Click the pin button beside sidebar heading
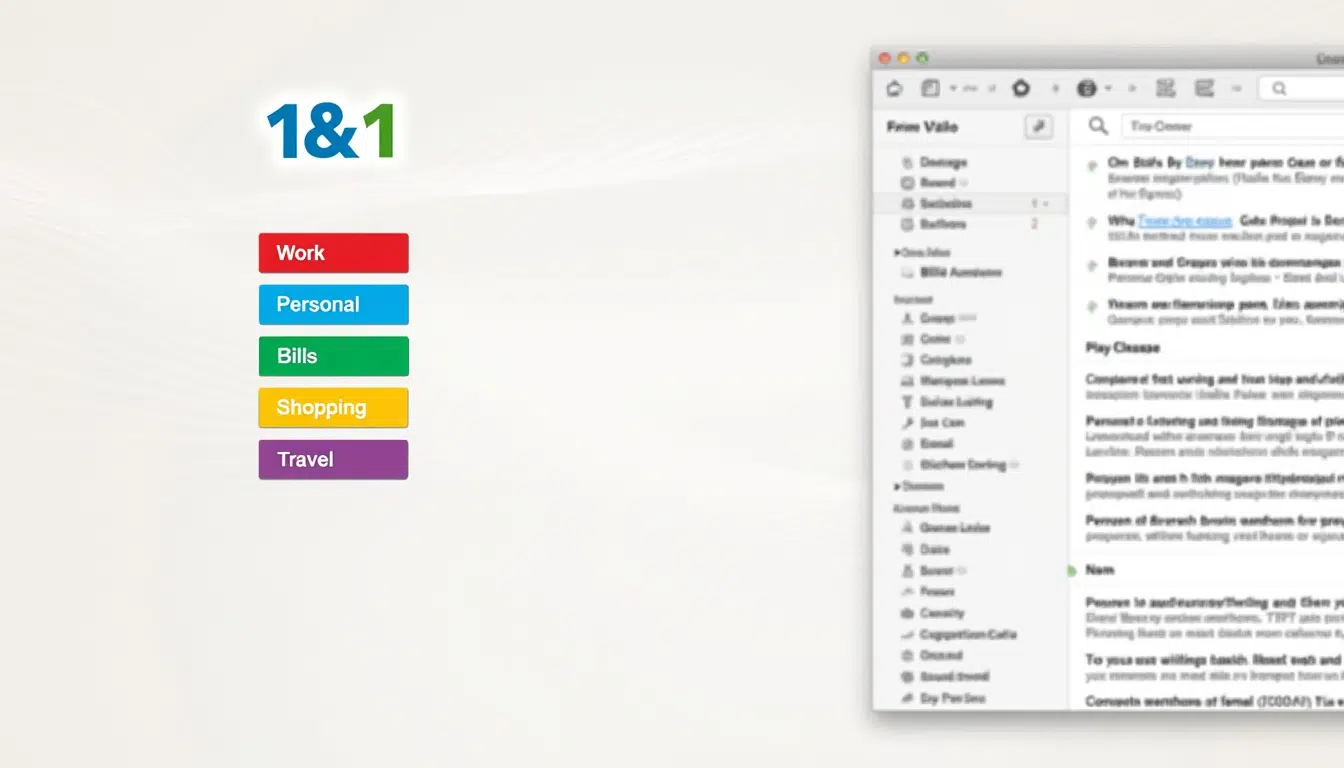Image resolution: width=1344 pixels, height=768 pixels. pyautogui.click(x=1039, y=127)
